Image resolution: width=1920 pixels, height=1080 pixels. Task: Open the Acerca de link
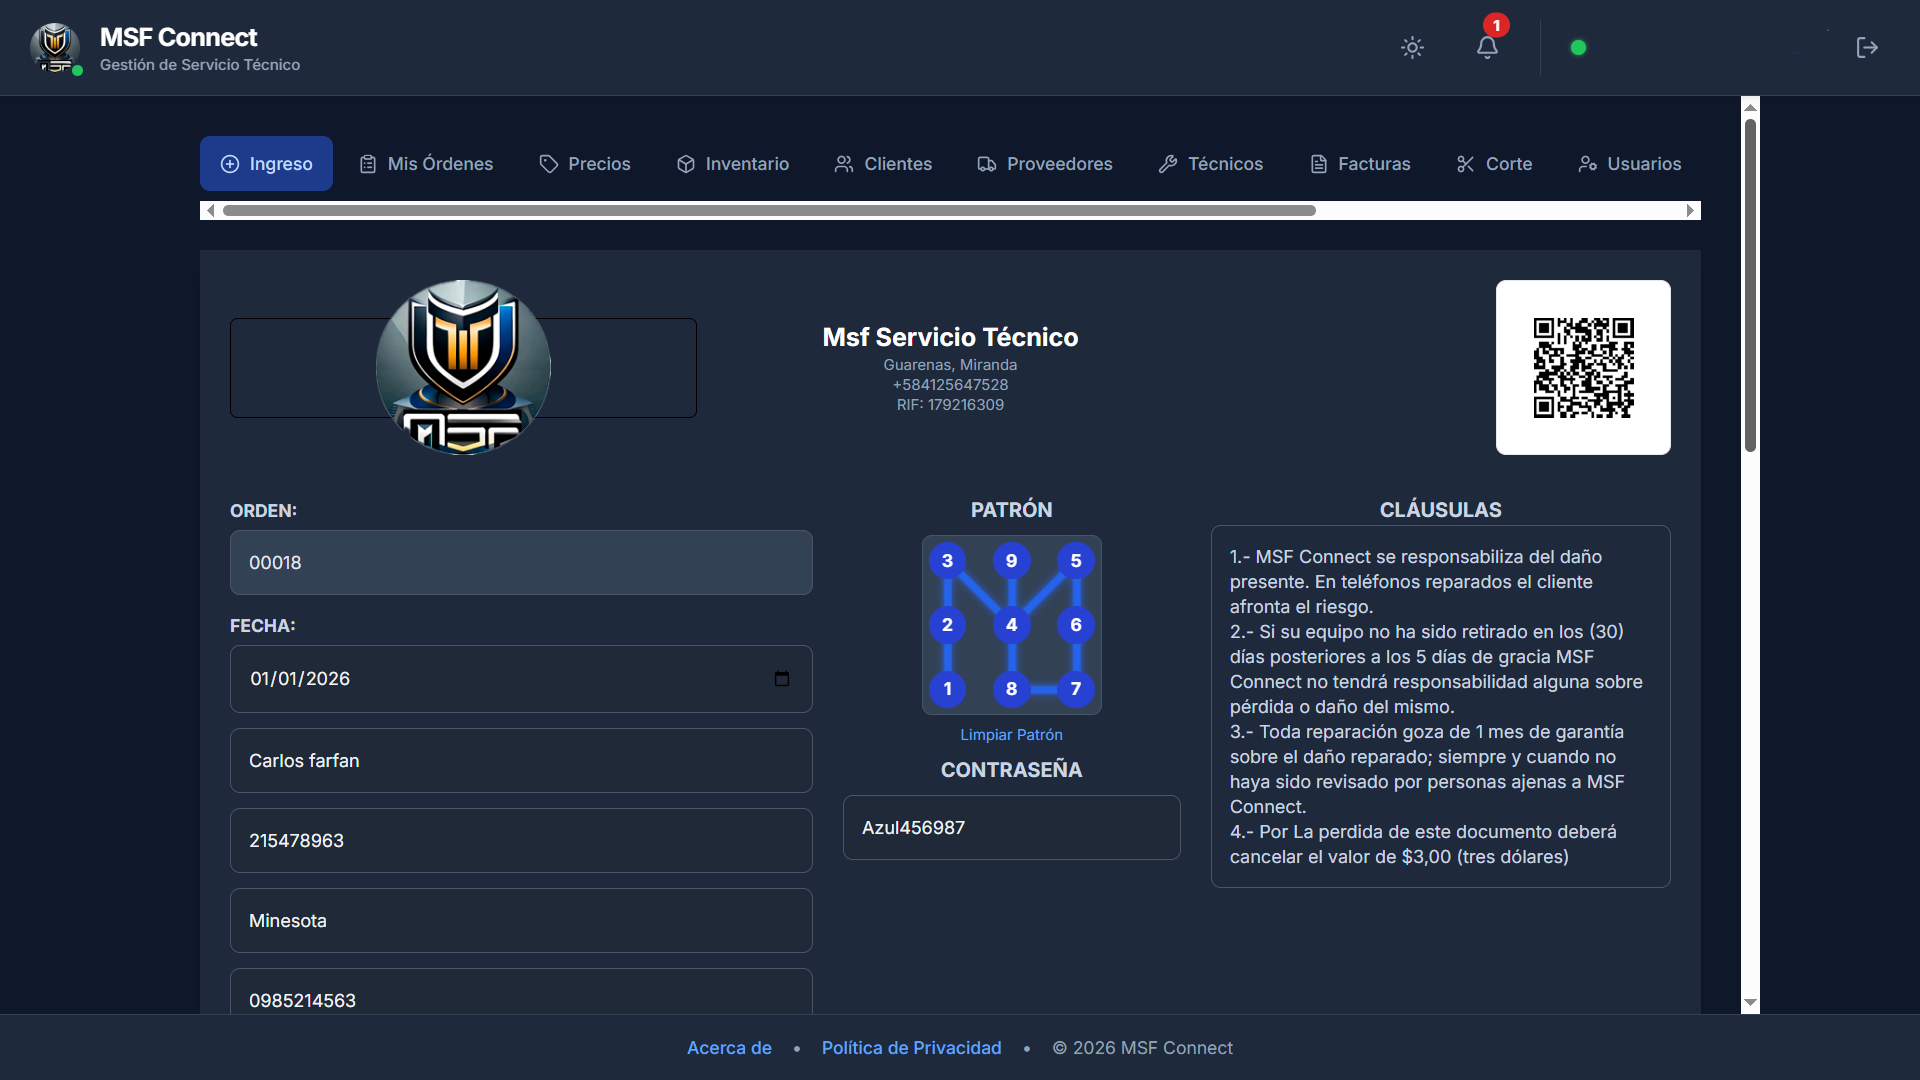729,1048
